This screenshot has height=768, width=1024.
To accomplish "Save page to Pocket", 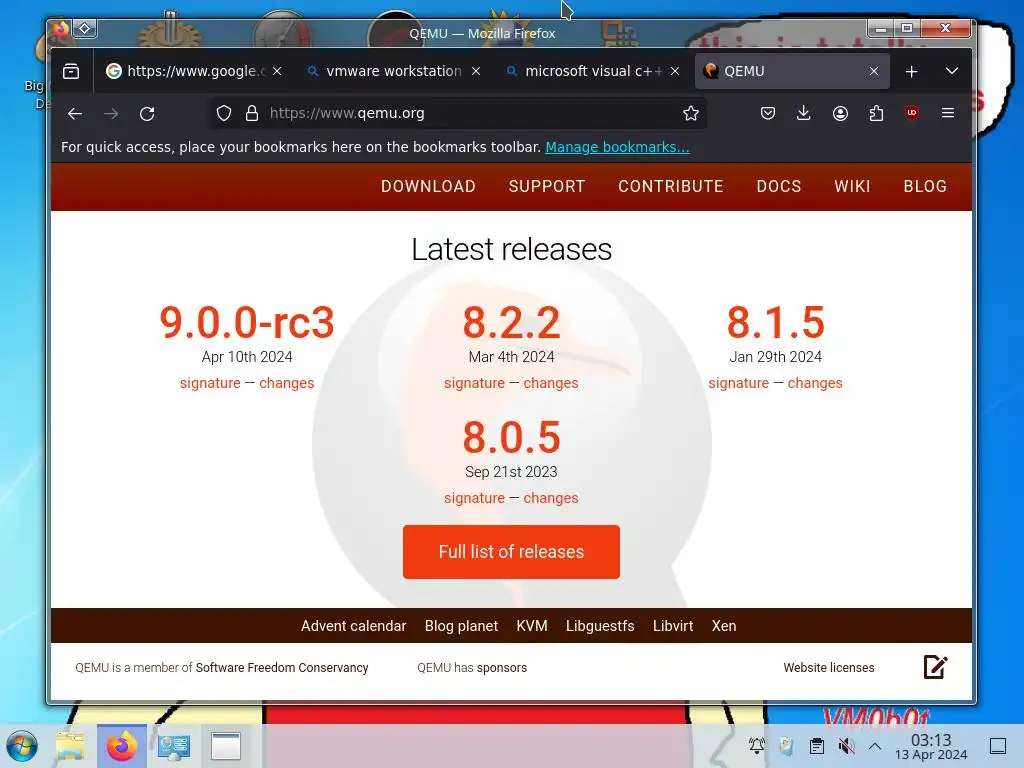I will 768,114.
